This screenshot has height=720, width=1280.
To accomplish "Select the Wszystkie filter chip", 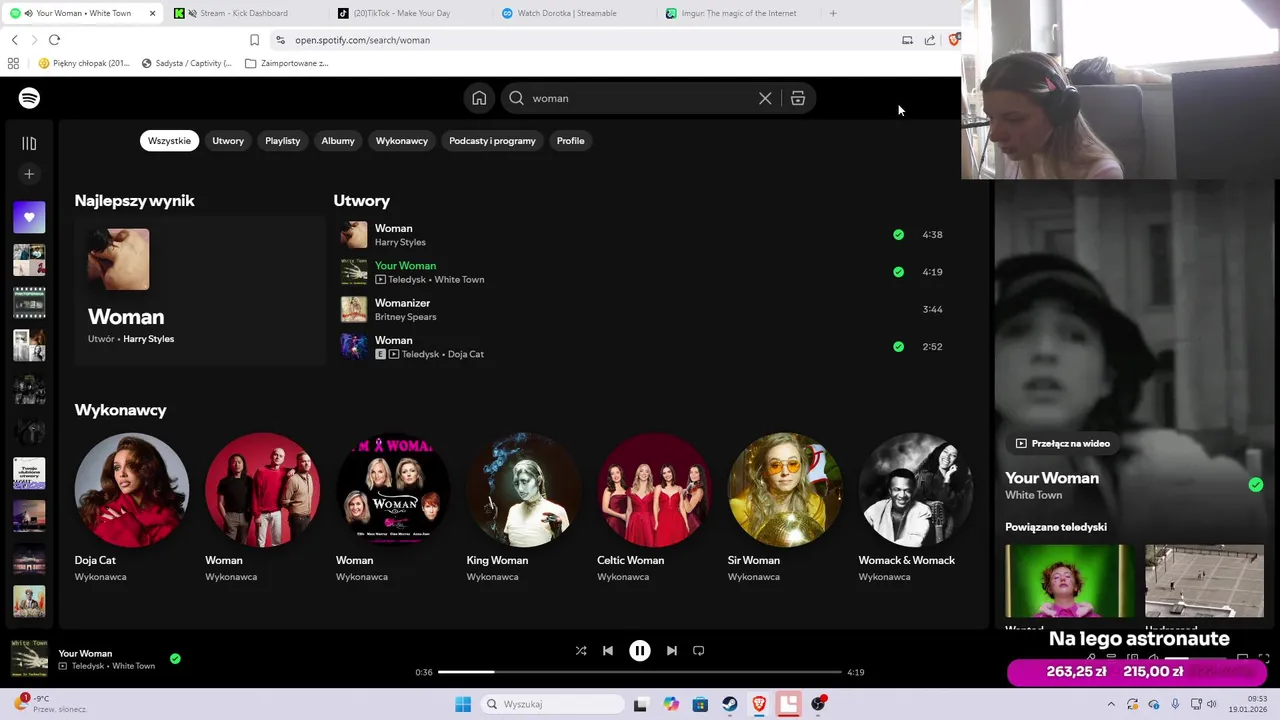I will pyautogui.click(x=169, y=141).
